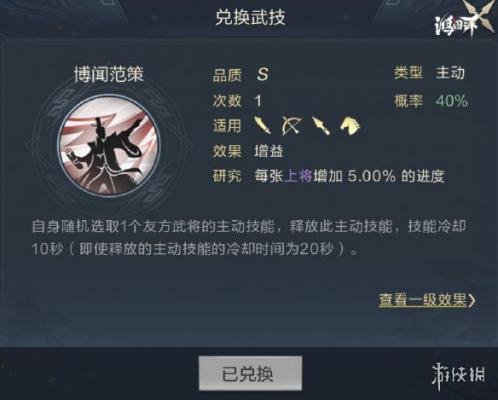Screen dimensions: 498x400
Task: Click the spear weapon type icon
Action: click(x=321, y=126)
